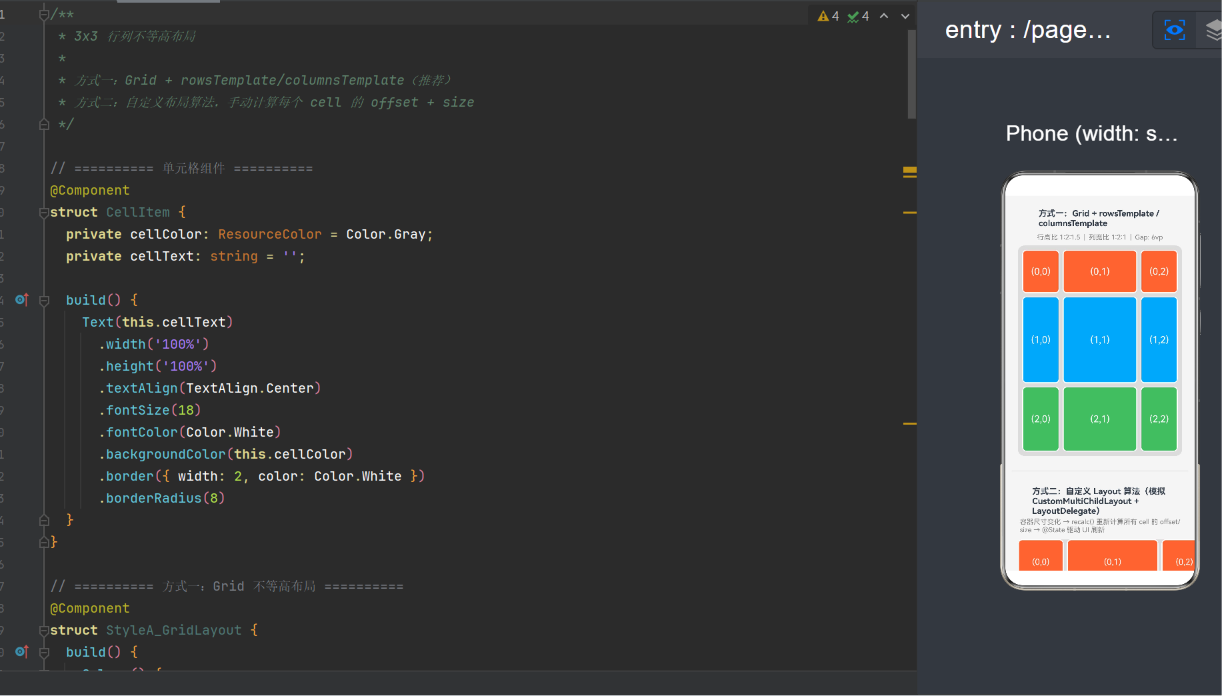The height and width of the screenshot is (696, 1222).
Task: Click bottom warning stripe mark near fontColor line
Action: [x=910, y=424]
